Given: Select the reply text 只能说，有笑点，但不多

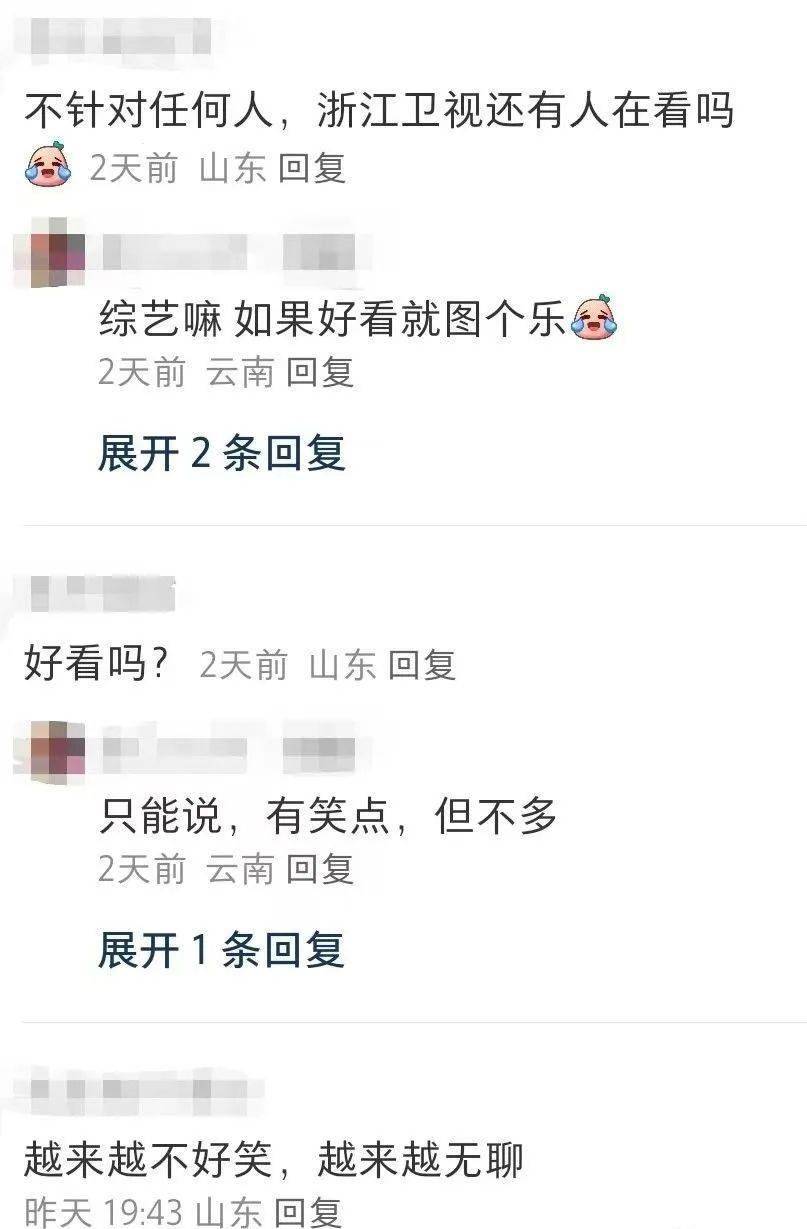Looking at the screenshot, I should click(x=327, y=818).
